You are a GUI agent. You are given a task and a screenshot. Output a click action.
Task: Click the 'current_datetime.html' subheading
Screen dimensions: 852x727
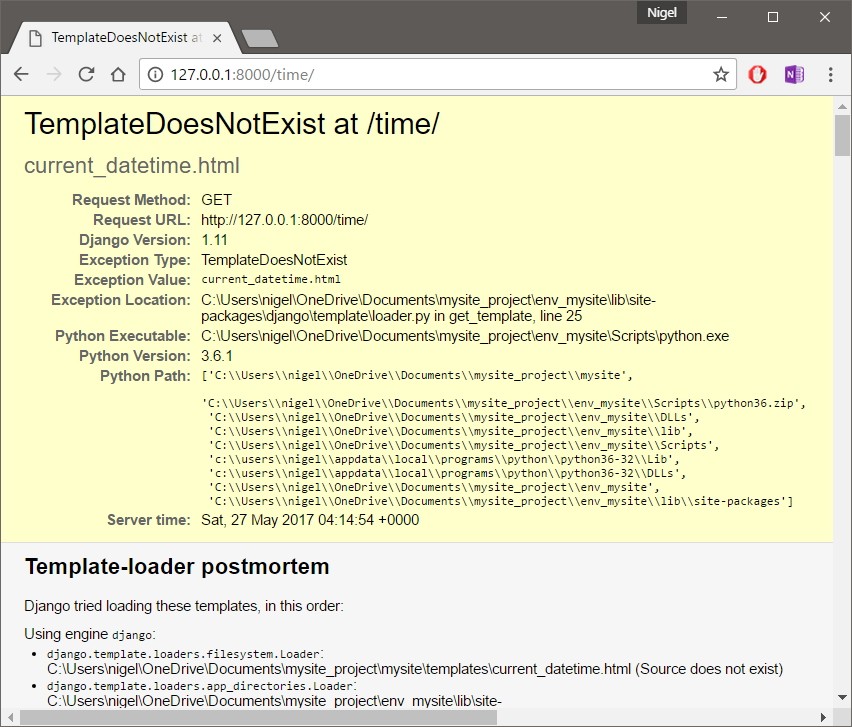(131, 166)
